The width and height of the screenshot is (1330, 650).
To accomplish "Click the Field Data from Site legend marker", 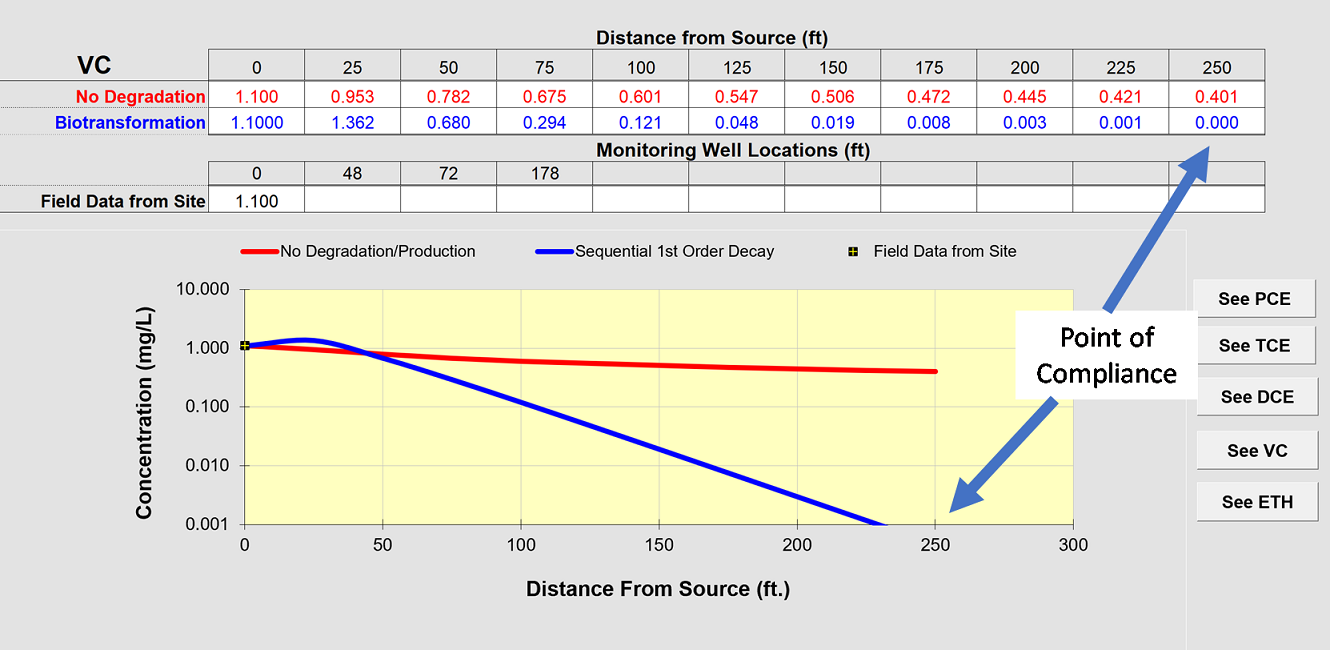I will point(853,252).
